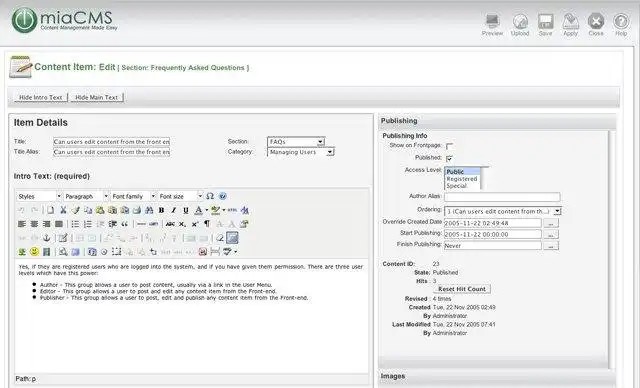This screenshot has height=388, width=640.
Task: Open the Section FAQs dropdown
Action: pyautogui.click(x=296, y=142)
